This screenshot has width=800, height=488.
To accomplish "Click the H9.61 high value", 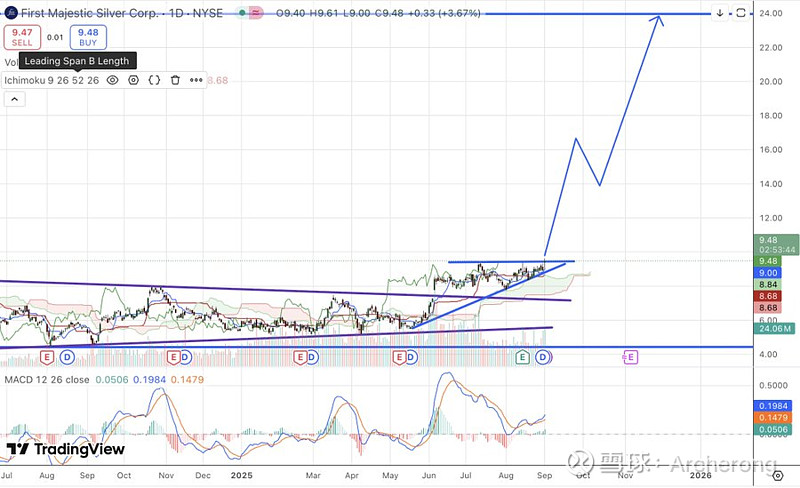I will tap(323, 13).
